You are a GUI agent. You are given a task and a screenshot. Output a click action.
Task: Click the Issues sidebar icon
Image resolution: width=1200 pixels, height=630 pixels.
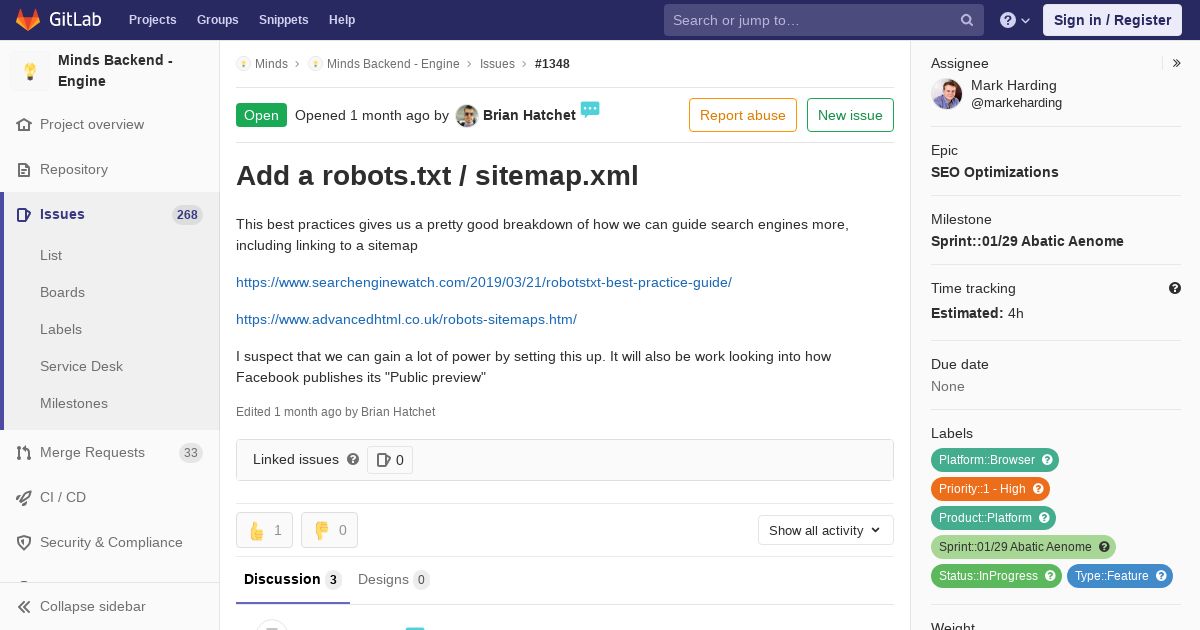coord(24,215)
